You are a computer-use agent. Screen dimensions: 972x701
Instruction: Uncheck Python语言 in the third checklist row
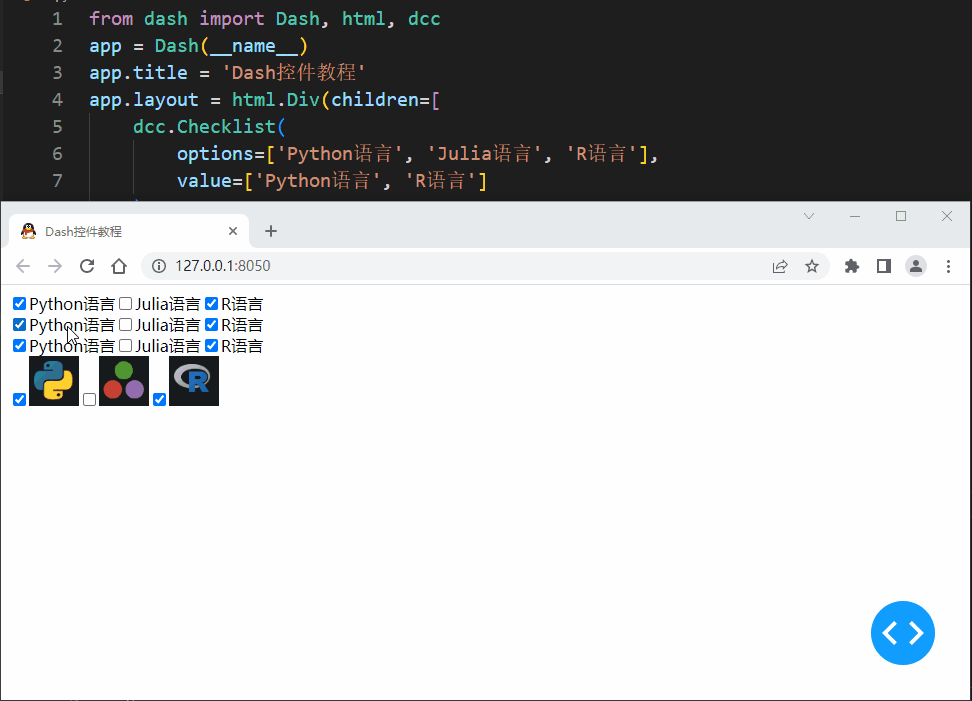(x=19, y=346)
